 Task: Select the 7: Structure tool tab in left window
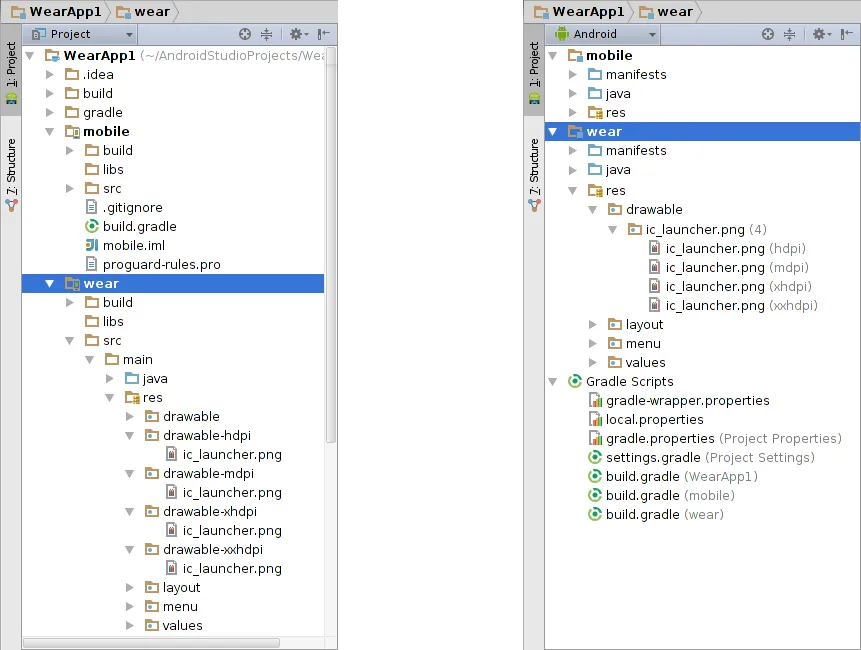coord(11,175)
